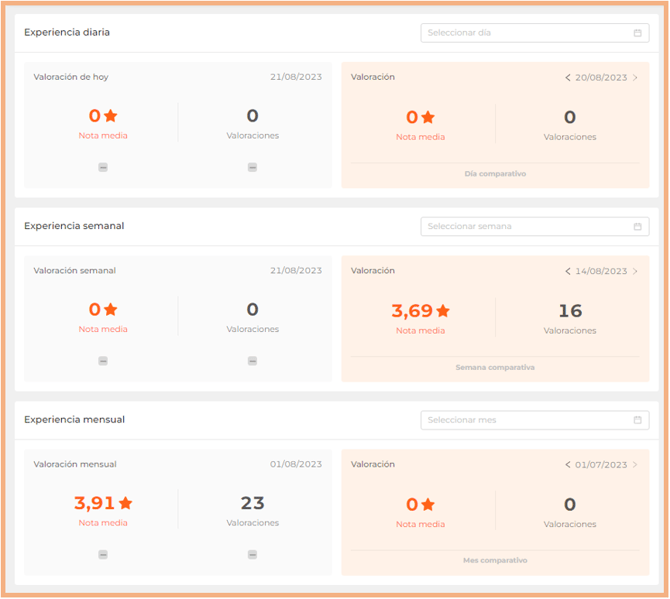Go to next week after 14/08/2023
The image size is (670, 599).
tap(635, 271)
